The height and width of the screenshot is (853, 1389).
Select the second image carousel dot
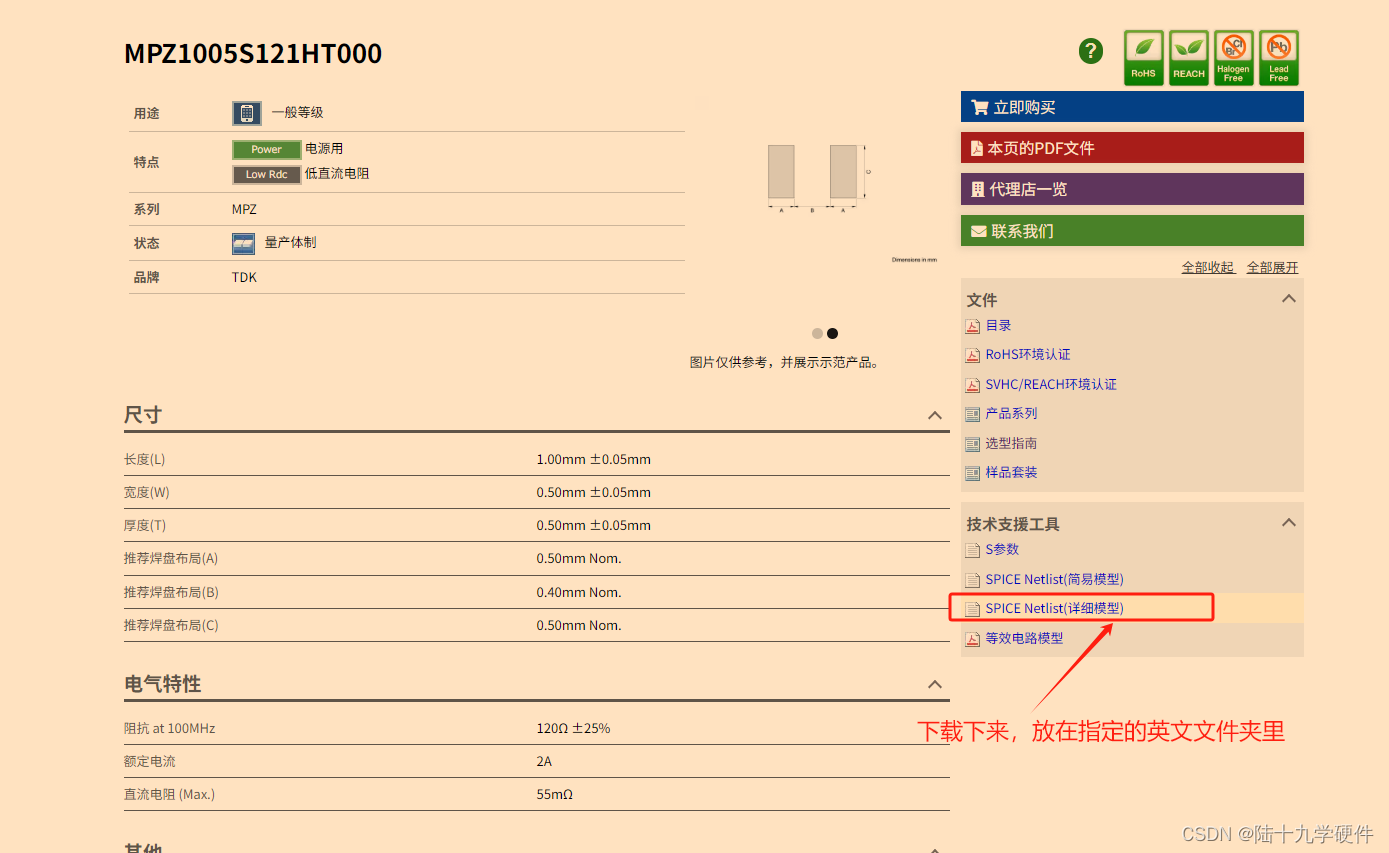click(832, 333)
